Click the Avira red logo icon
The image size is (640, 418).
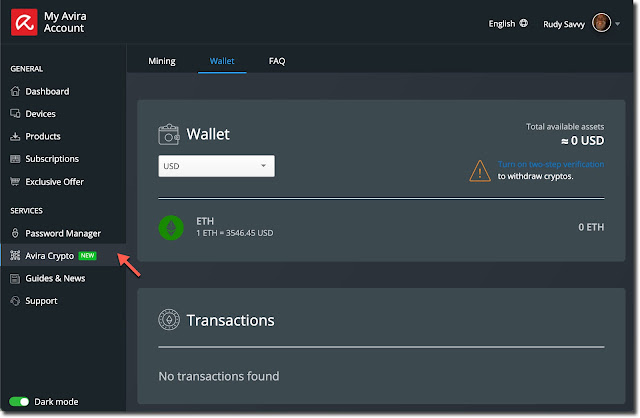tap(24, 22)
